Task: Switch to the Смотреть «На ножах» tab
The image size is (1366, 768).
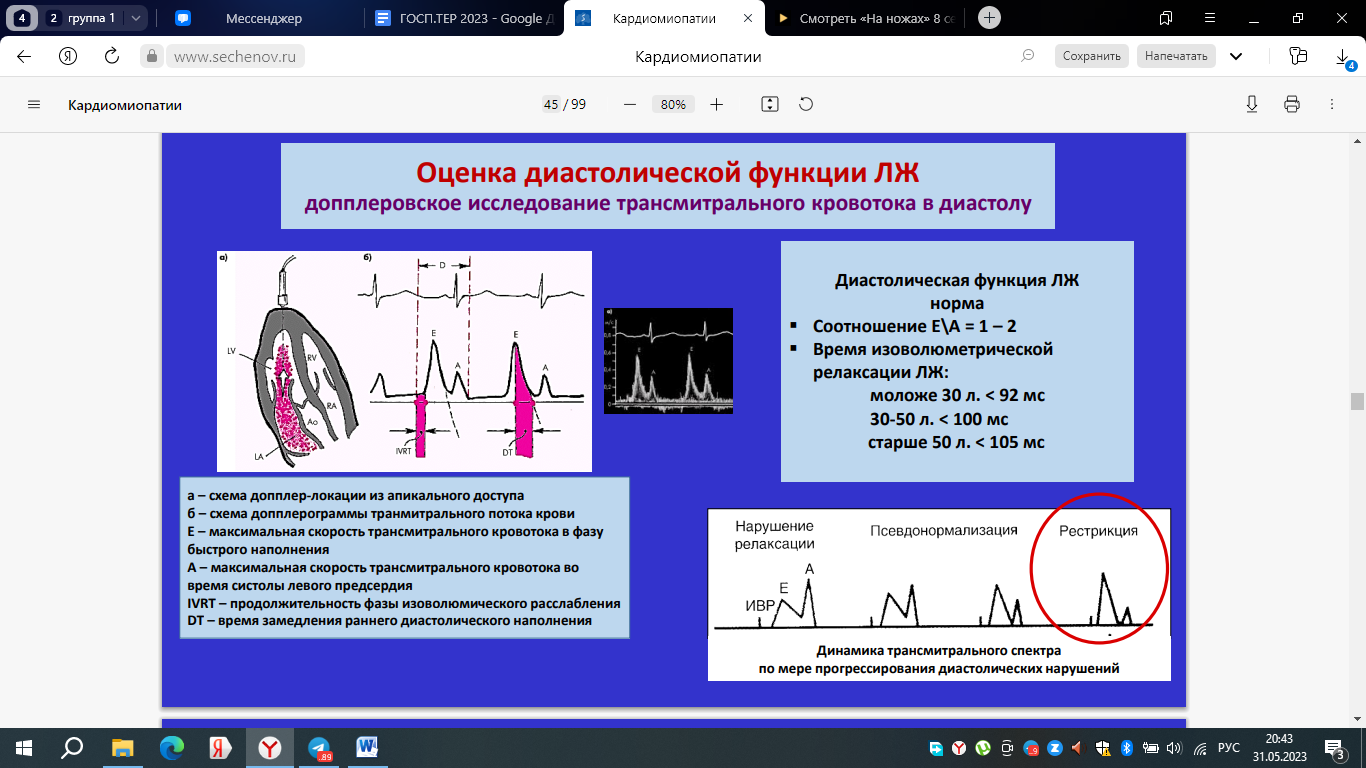Action: pyautogui.click(x=865, y=17)
